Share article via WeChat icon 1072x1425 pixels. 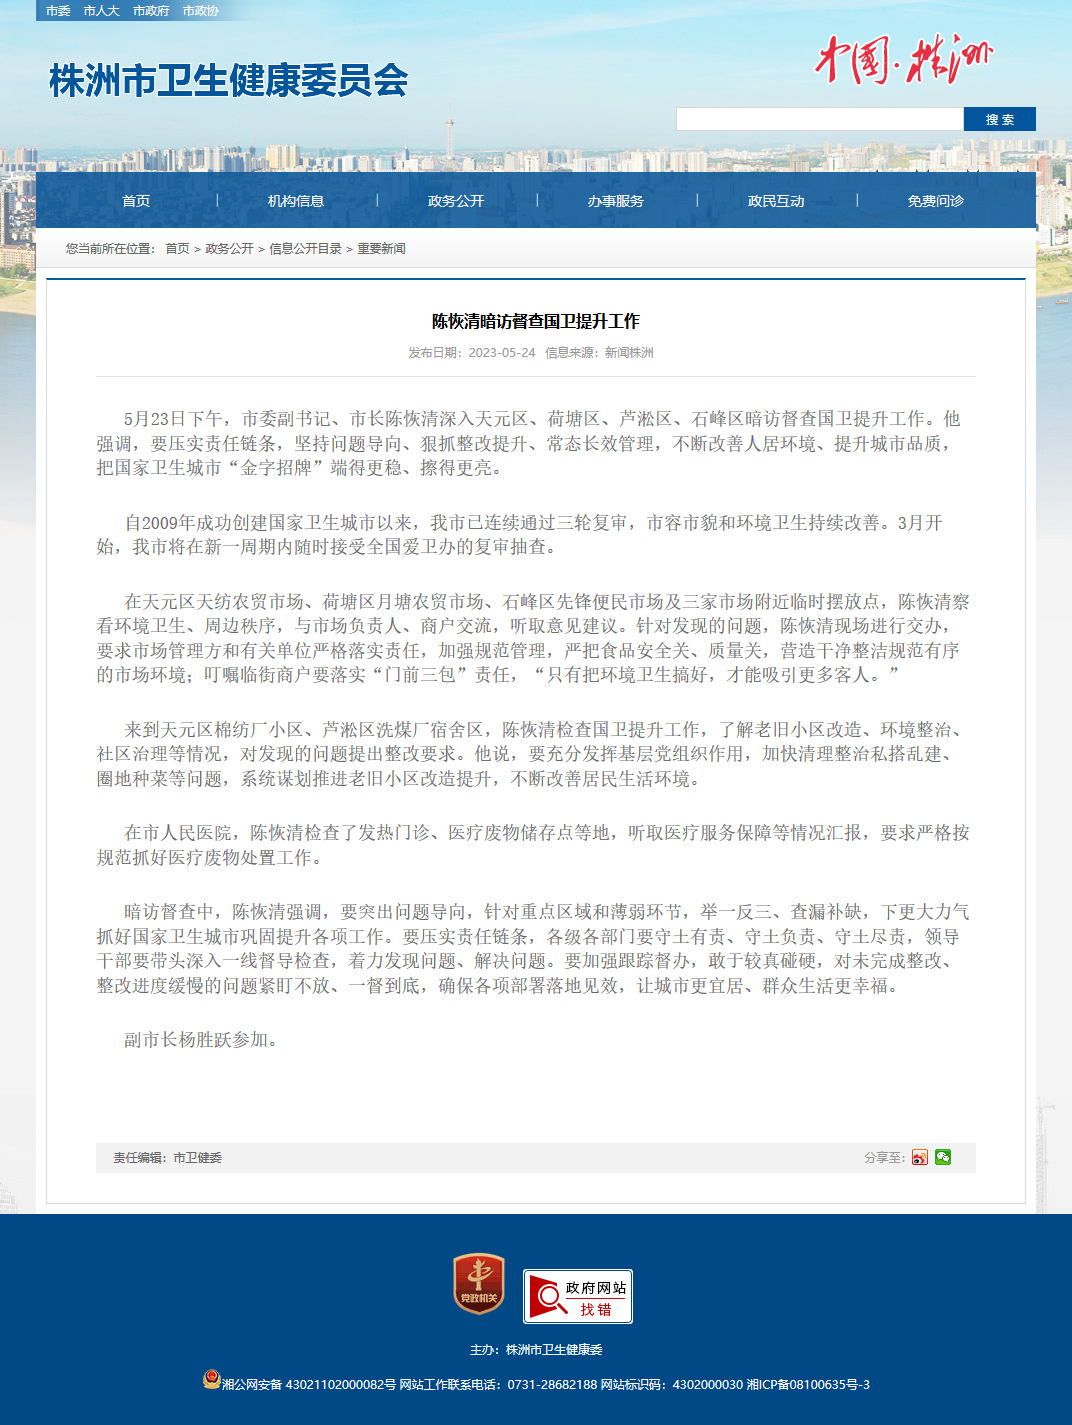point(943,1157)
